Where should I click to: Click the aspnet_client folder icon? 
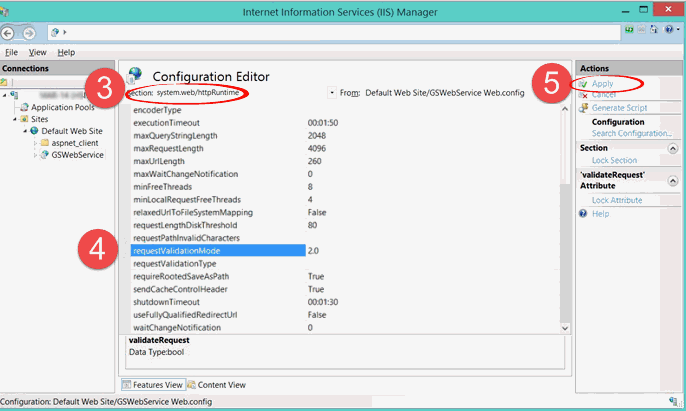[x=44, y=143]
